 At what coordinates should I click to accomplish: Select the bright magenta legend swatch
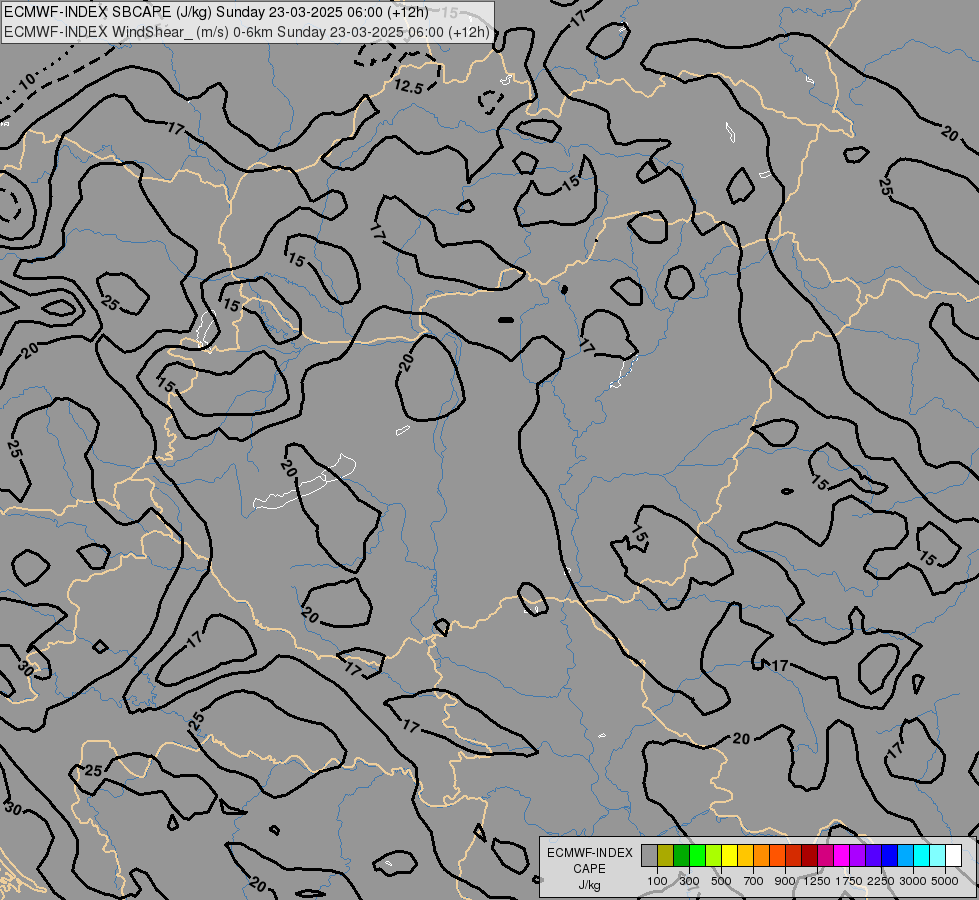[x=841, y=856]
